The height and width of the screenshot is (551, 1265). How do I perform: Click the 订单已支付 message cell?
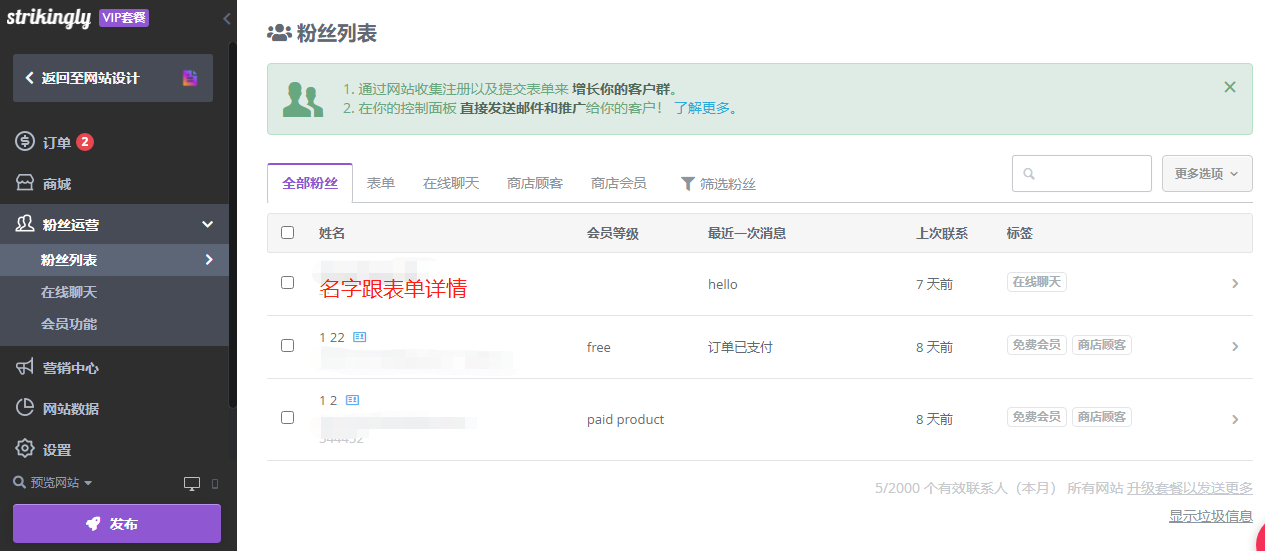(x=740, y=347)
